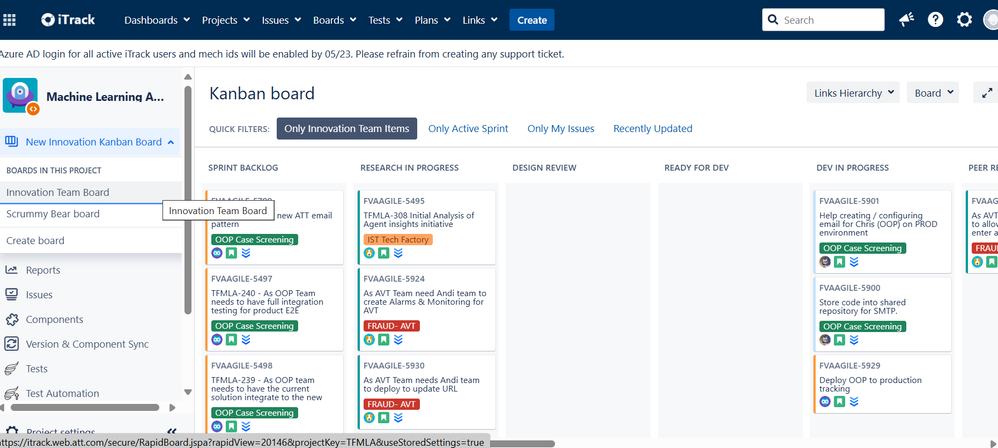Click into the Search field

point(823,20)
